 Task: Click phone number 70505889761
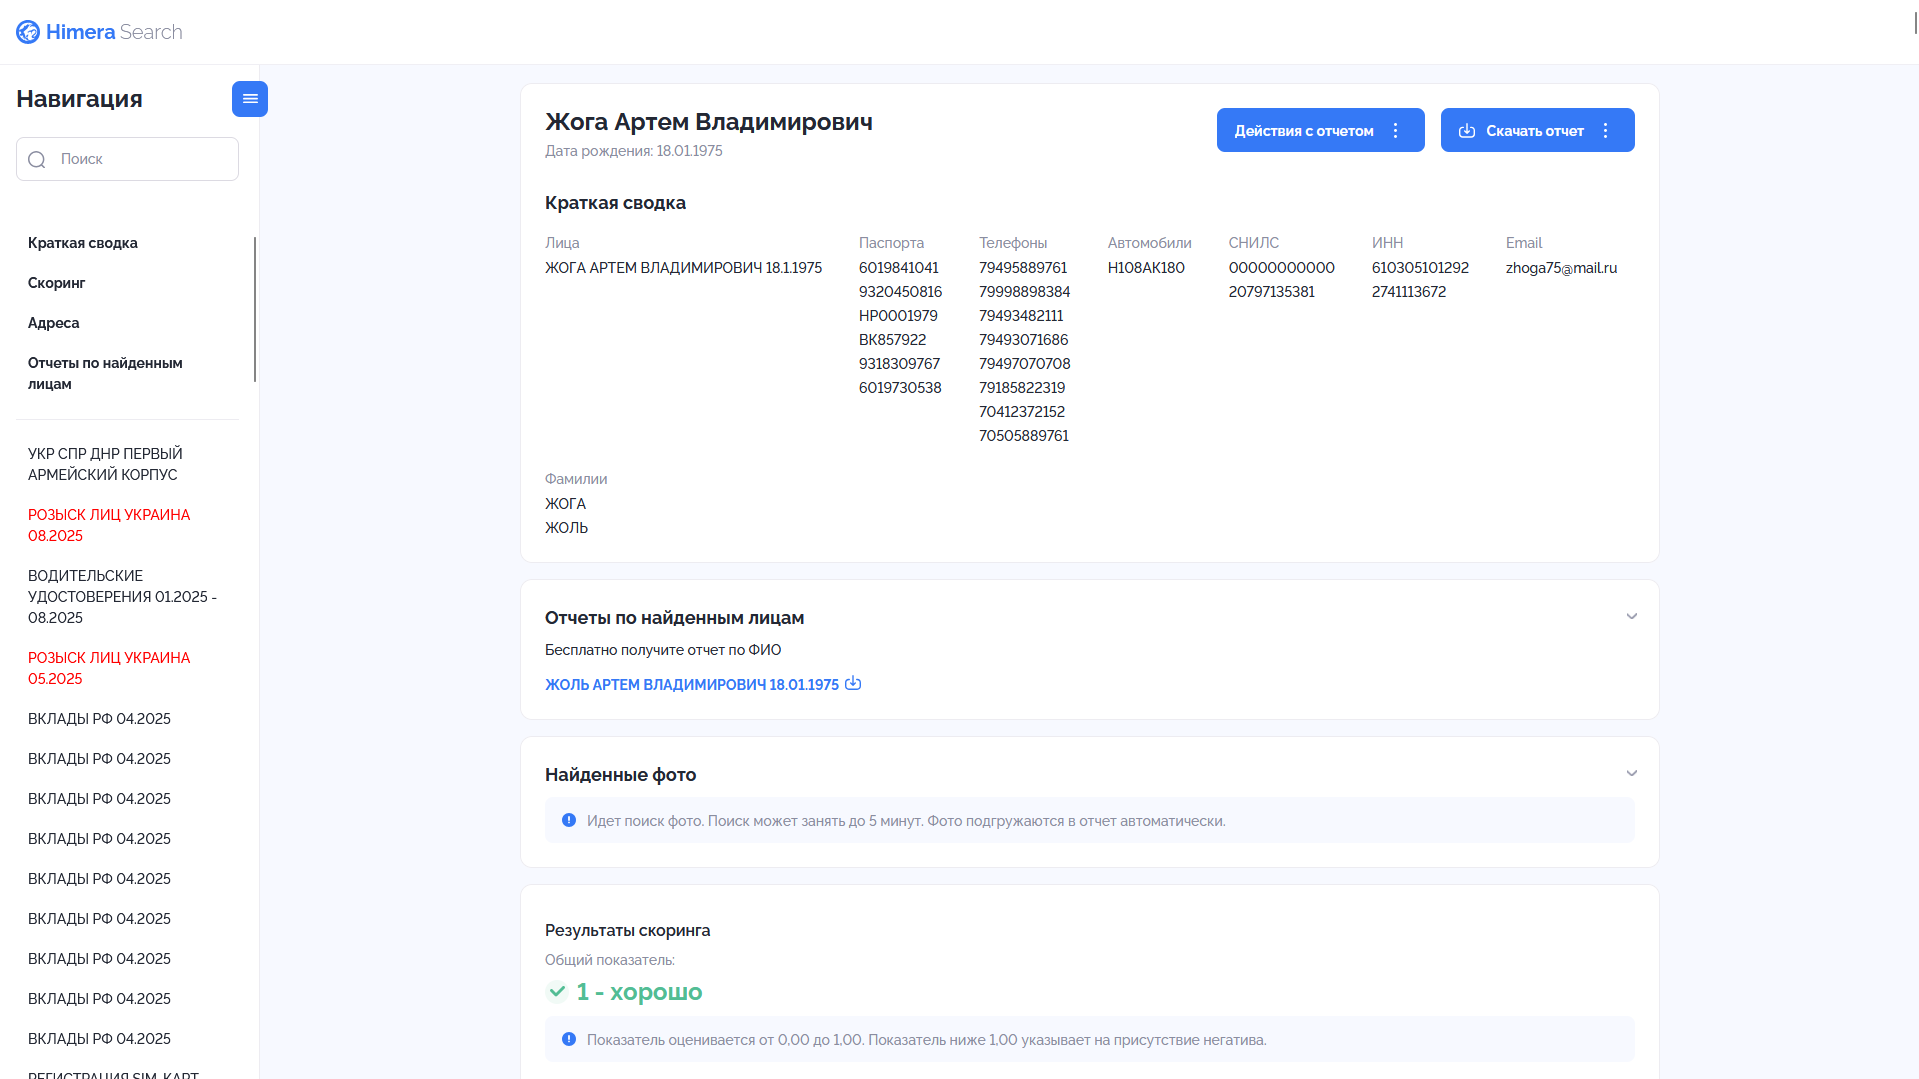1024,436
